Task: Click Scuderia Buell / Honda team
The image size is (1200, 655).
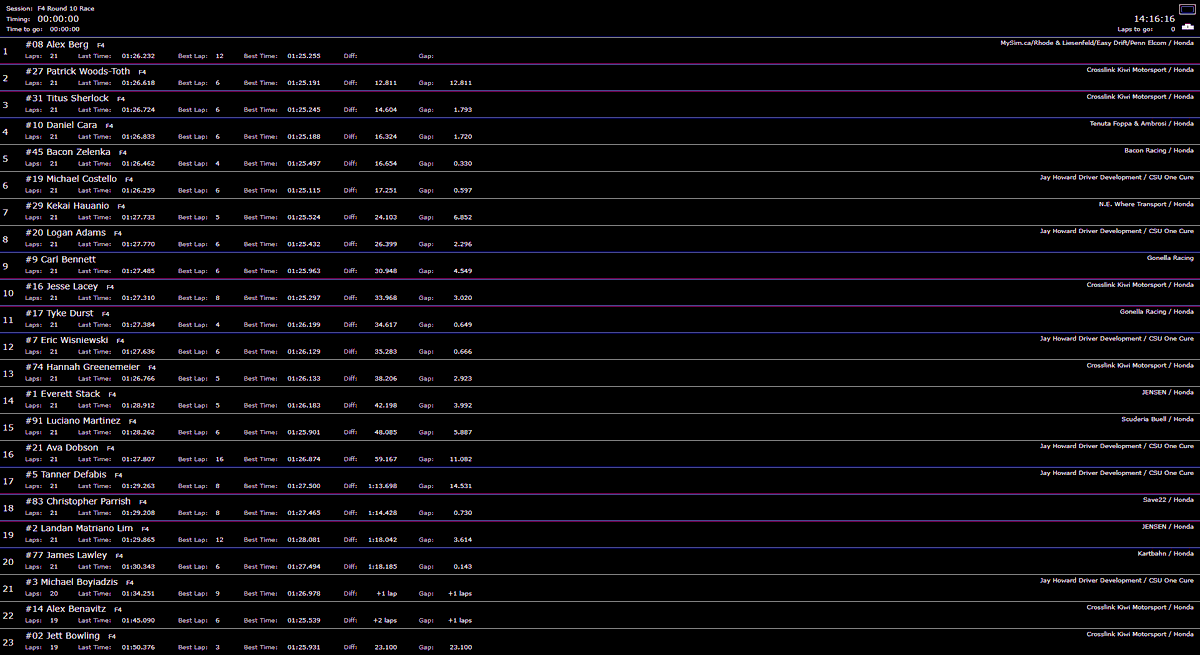Action: pos(1157,419)
